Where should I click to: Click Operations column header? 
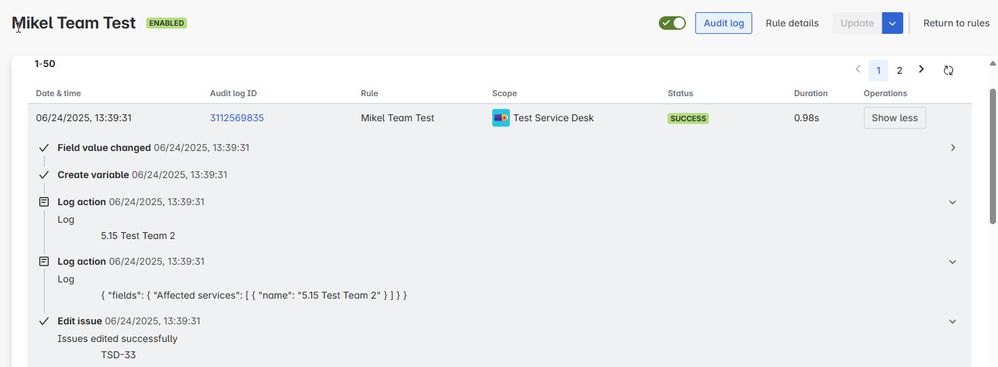coord(885,93)
